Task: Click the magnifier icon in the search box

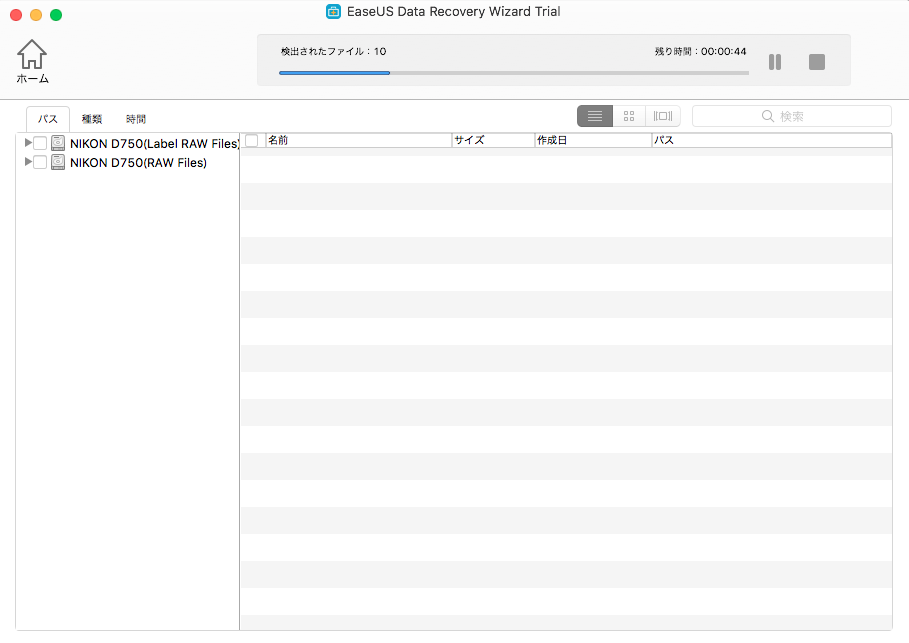Action: coord(768,116)
